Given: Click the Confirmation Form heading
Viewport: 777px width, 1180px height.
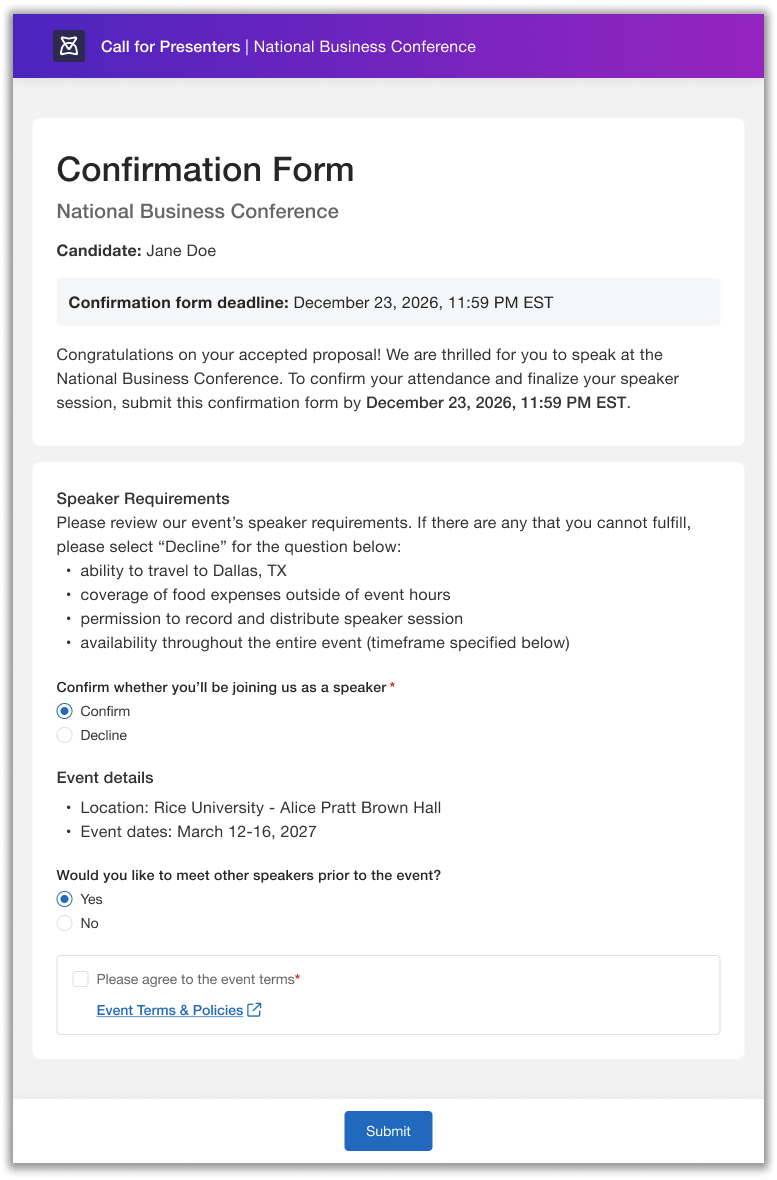Looking at the screenshot, I should 205,170.
